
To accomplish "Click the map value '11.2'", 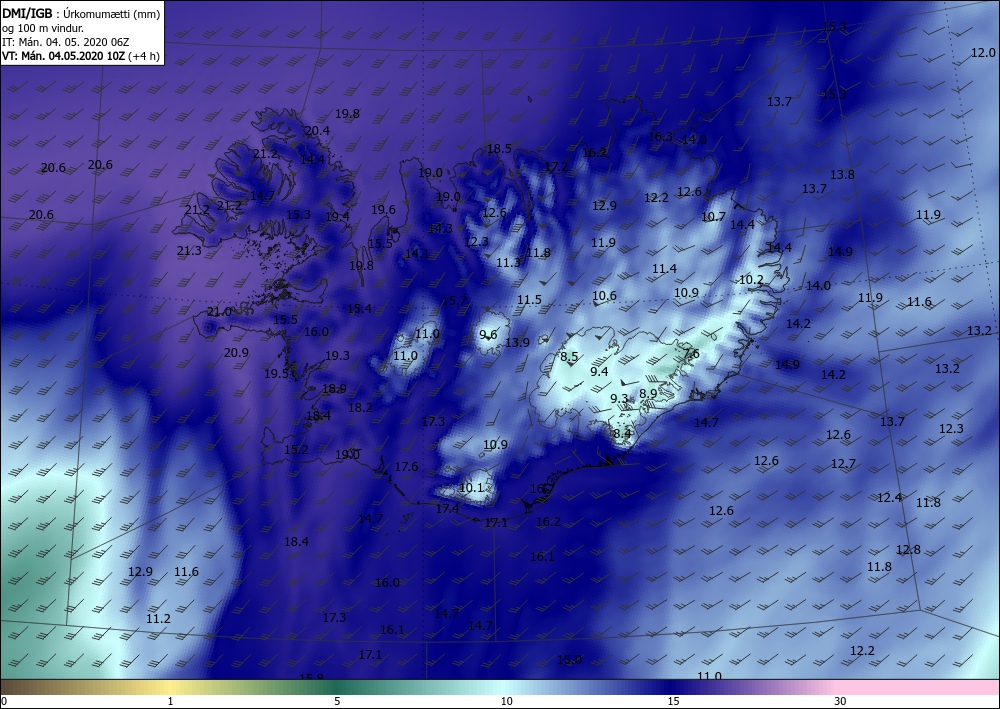I will (x=159, y=619).
